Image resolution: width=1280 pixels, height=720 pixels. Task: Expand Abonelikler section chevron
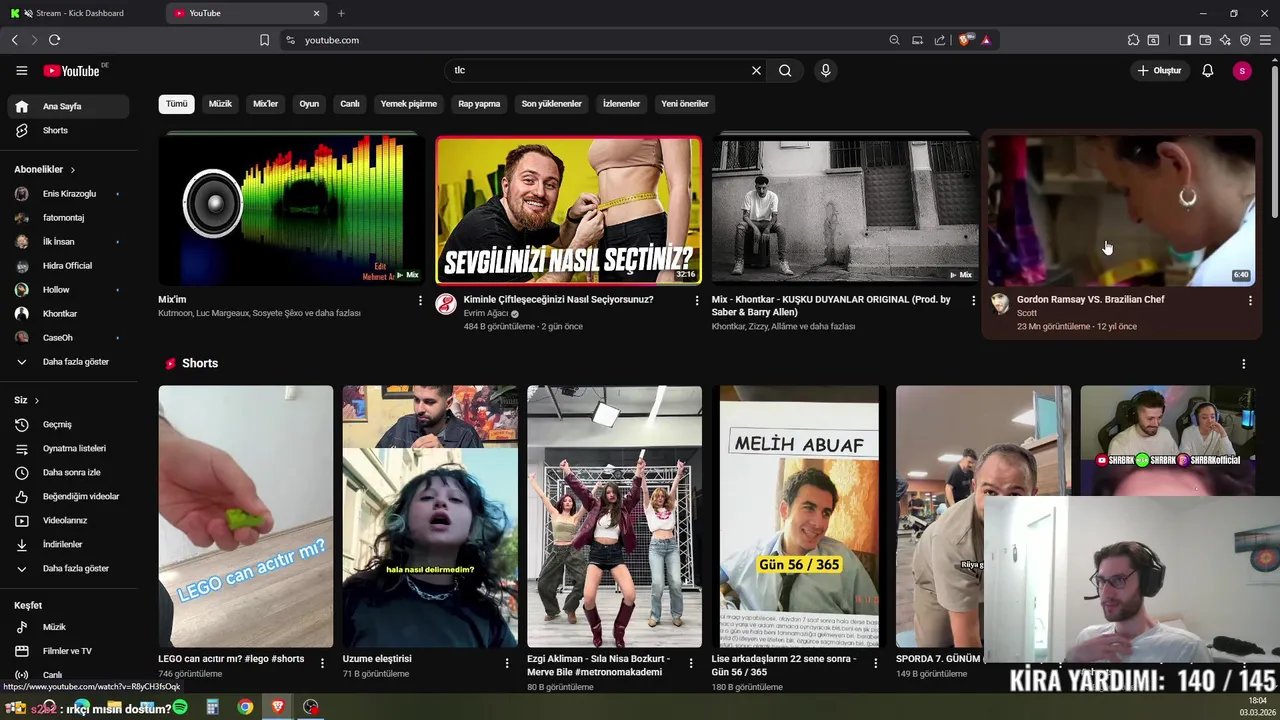pos(72,170)
